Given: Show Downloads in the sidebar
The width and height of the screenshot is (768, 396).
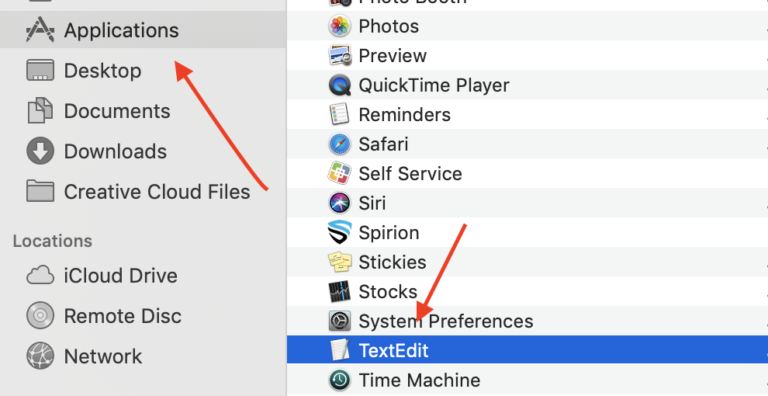Looking at the screenshot, I should tap(143, 151).
